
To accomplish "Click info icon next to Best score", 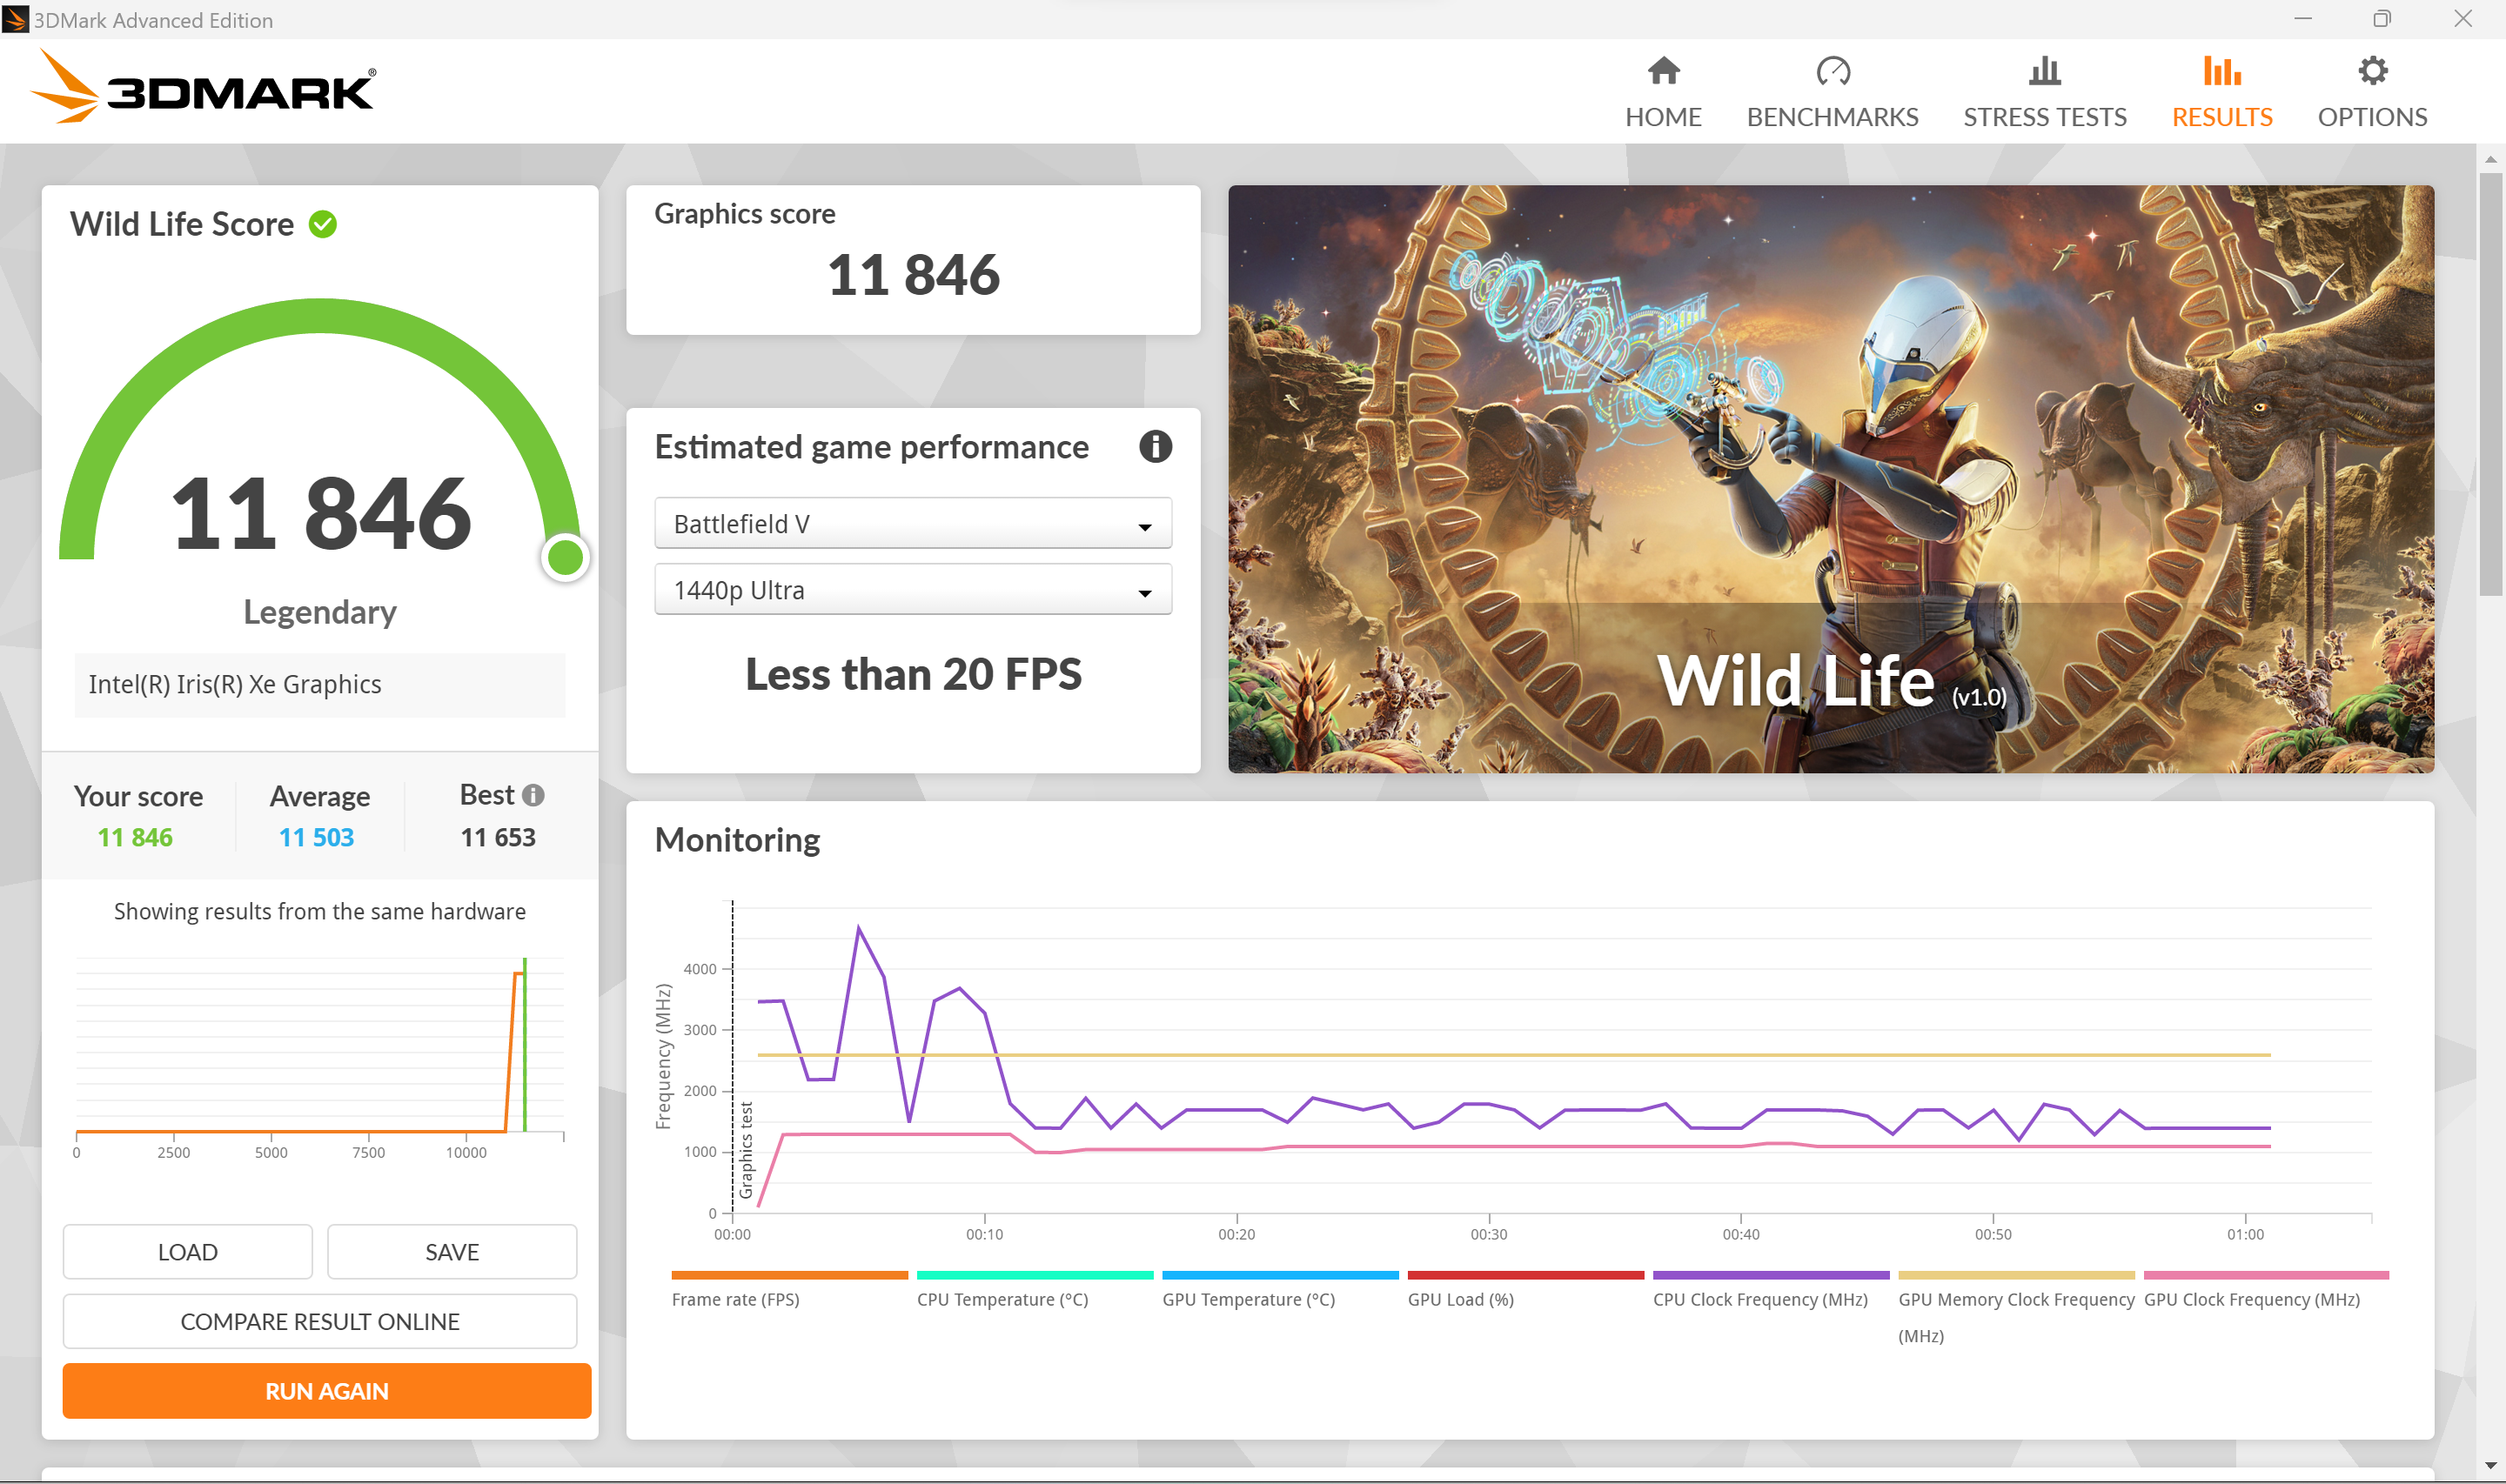I will 534,795.
